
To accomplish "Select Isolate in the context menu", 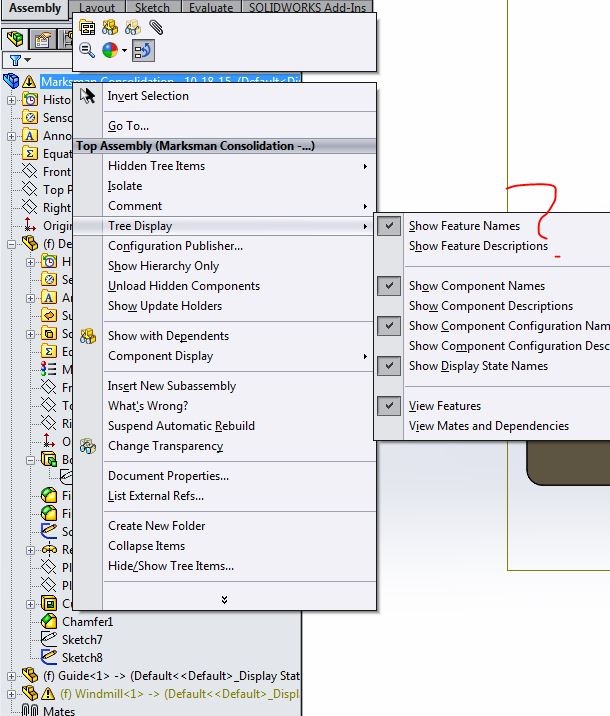I will (125, 186).
